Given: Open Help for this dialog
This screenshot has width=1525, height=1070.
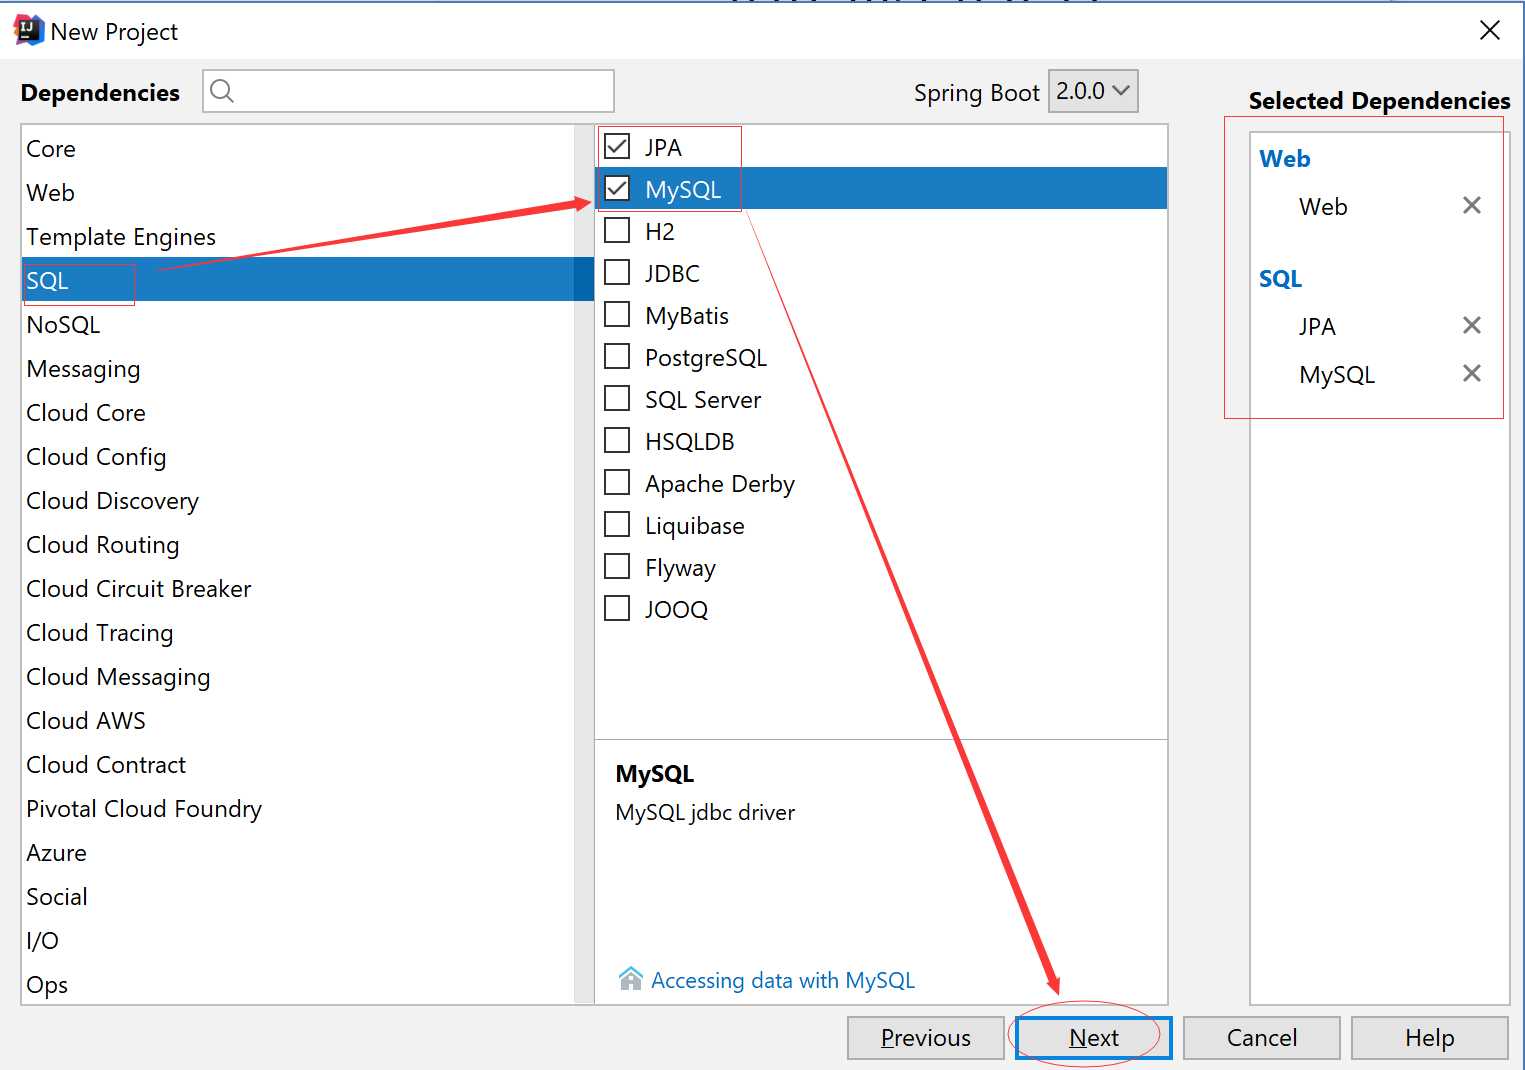Looking at the screenshot, I should [x=1429, y=1038].
